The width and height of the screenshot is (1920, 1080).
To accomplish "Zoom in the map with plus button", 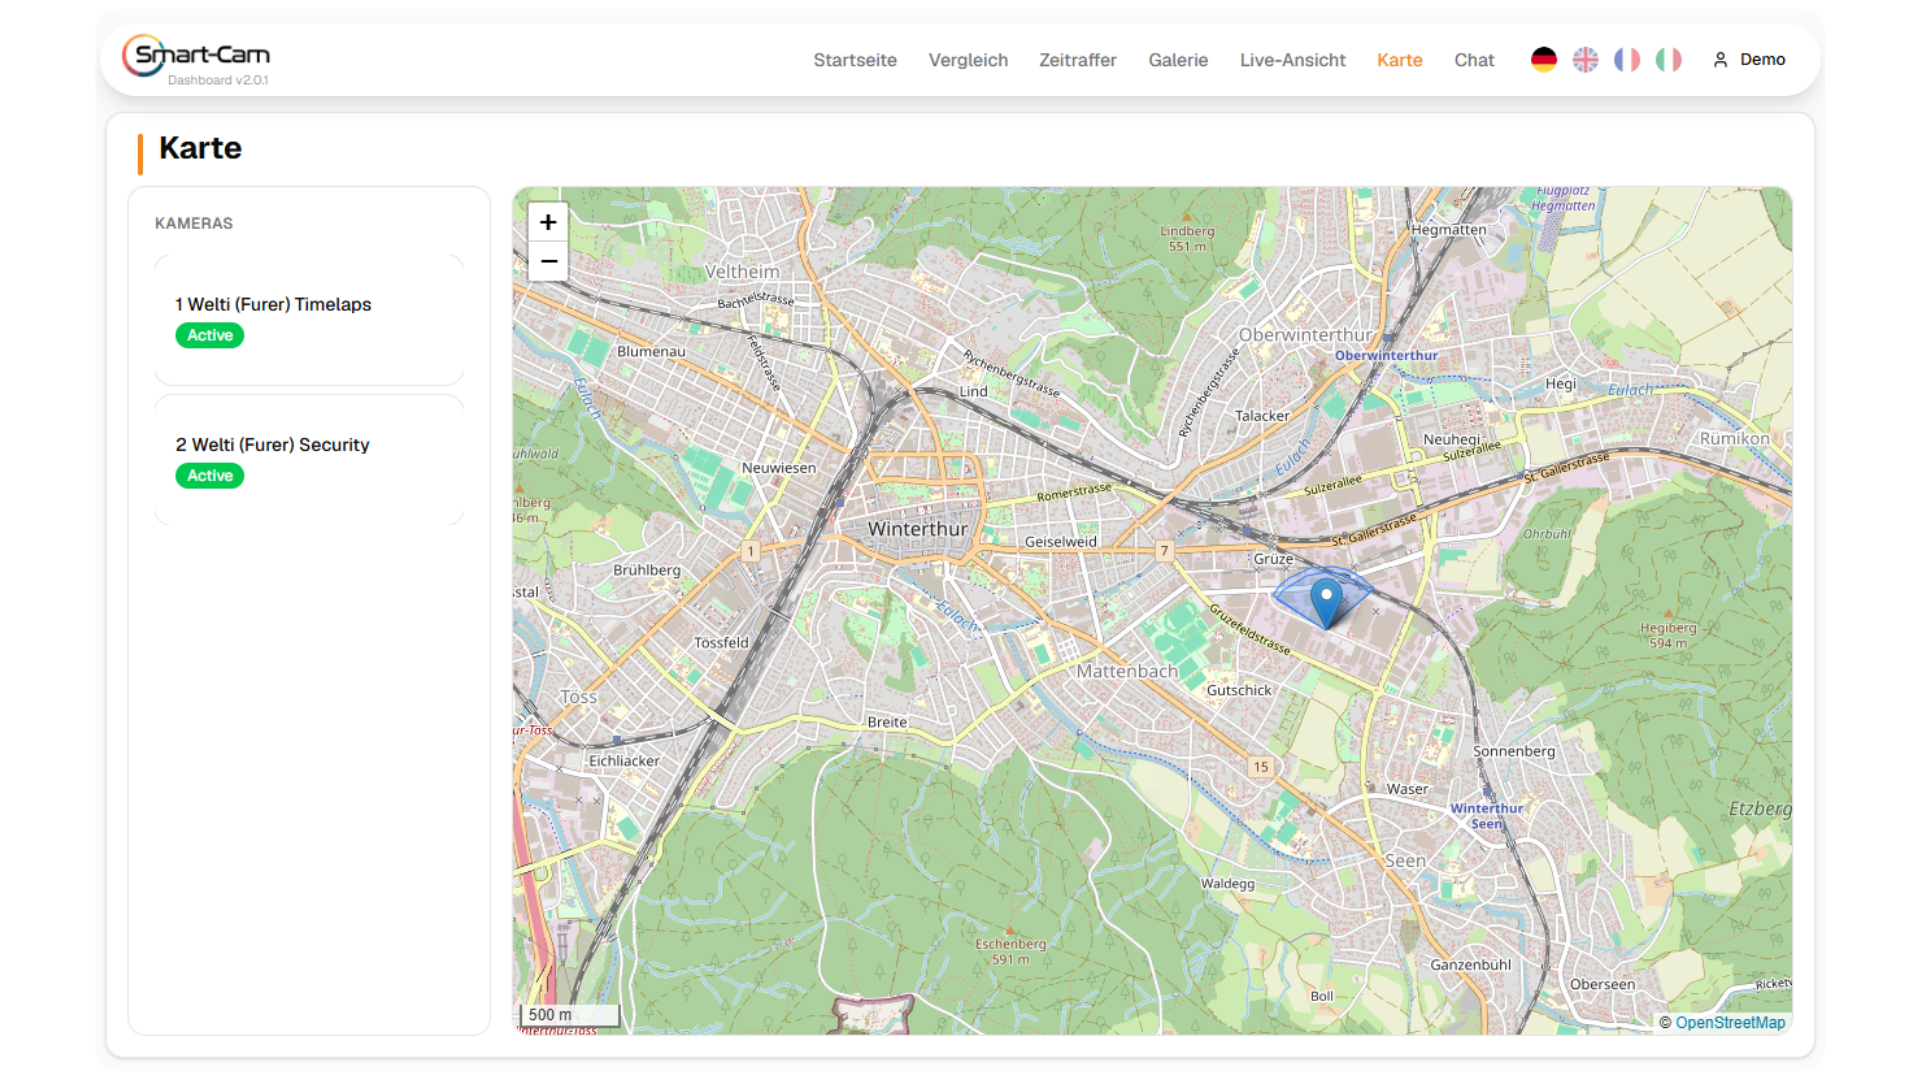I will [x=548, y=222].
